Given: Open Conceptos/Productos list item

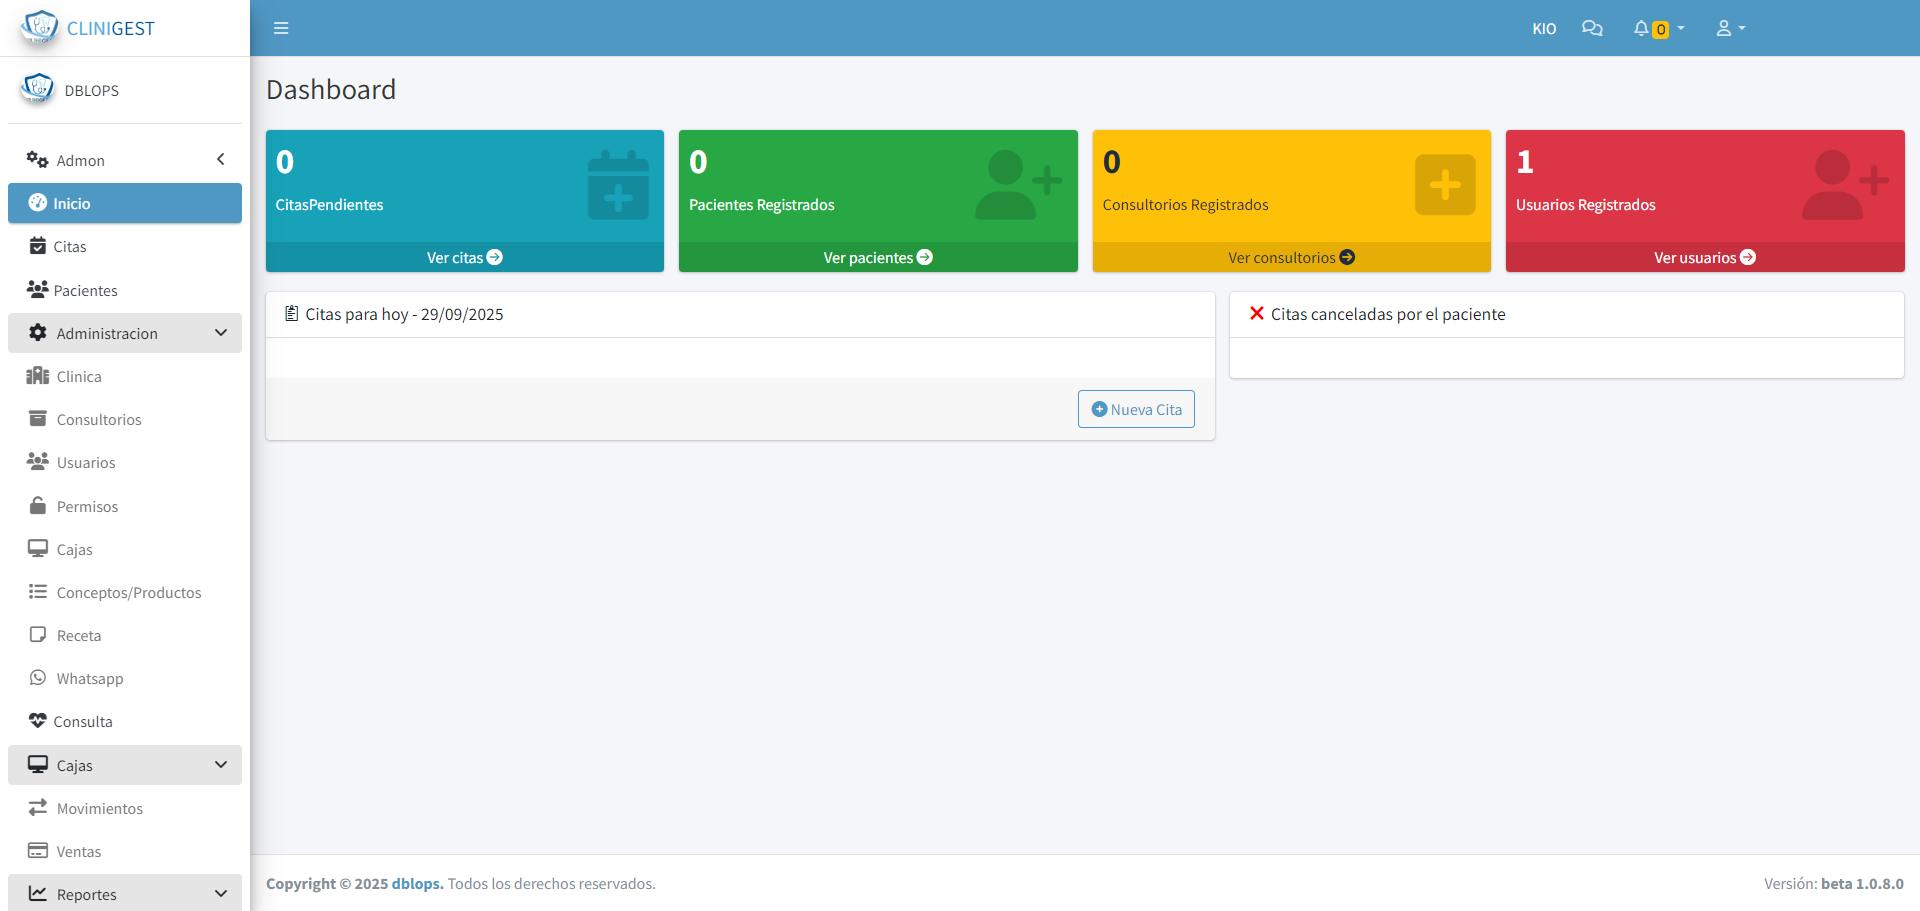Looking at the screenshot, I should (128, 593).
